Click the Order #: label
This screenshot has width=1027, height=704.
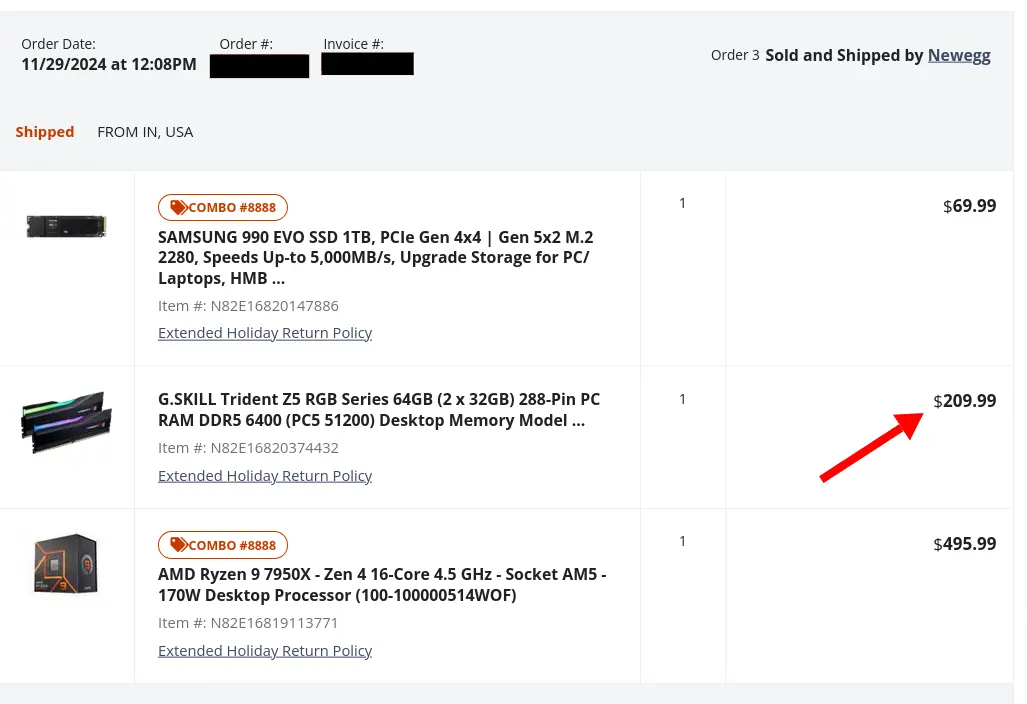point(246,44)
